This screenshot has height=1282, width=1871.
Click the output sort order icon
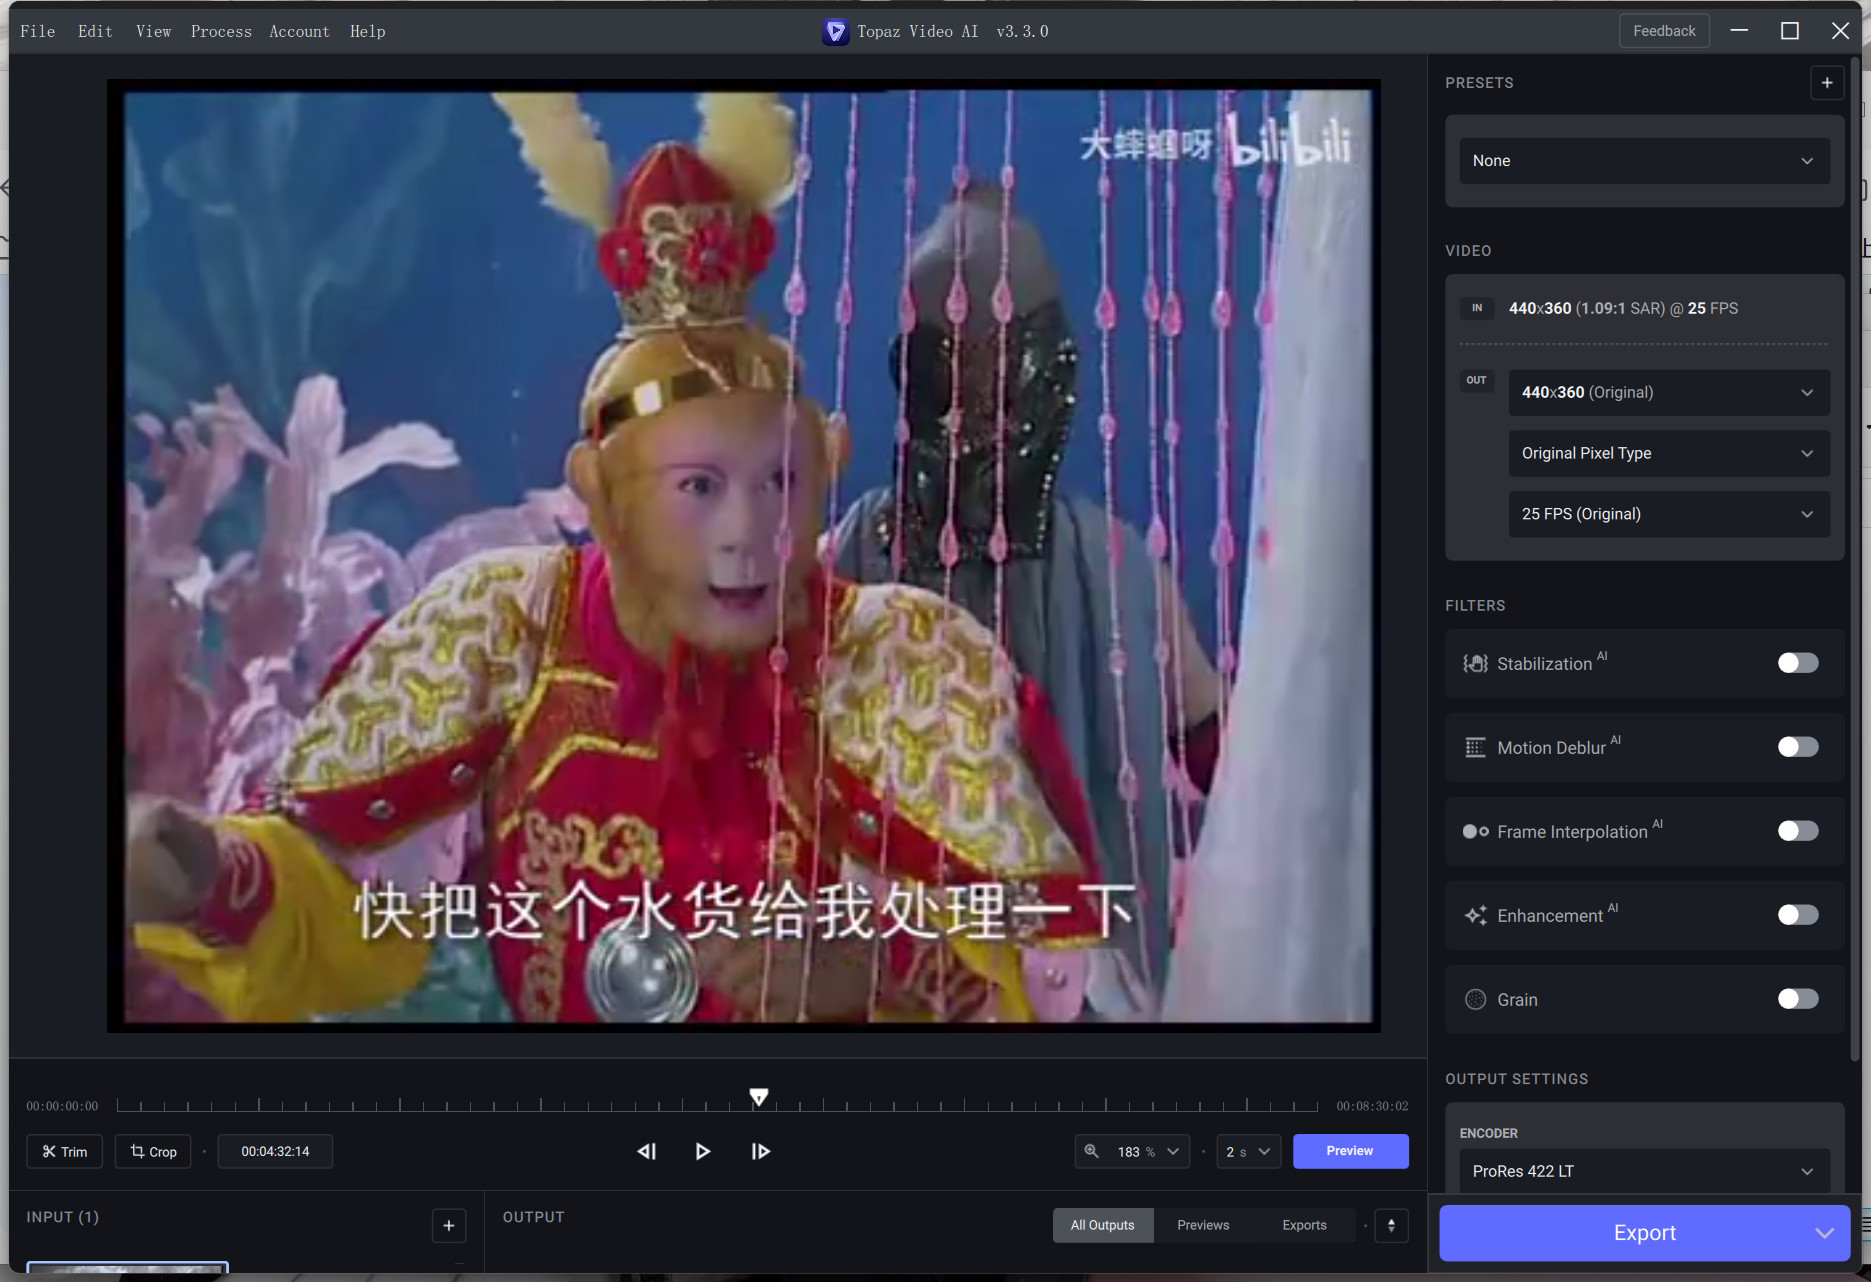[1391, 1225]
